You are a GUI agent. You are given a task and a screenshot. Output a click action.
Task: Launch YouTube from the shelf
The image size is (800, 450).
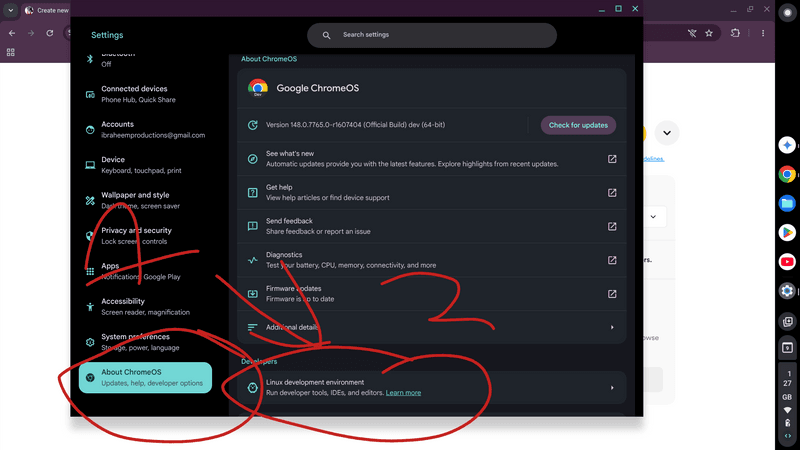point(787,262)
